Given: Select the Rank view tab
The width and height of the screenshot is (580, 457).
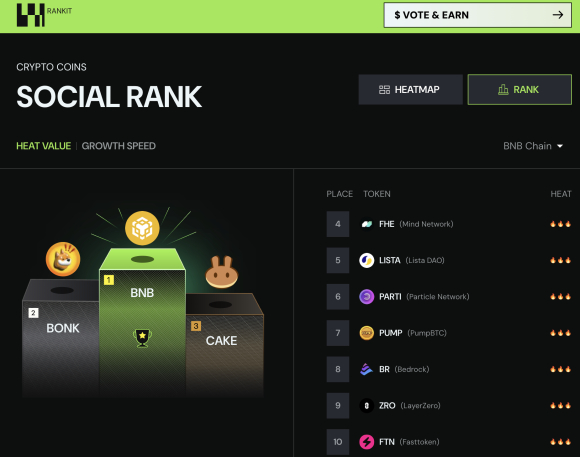Looking at the screenshot, I should [520, 90].
